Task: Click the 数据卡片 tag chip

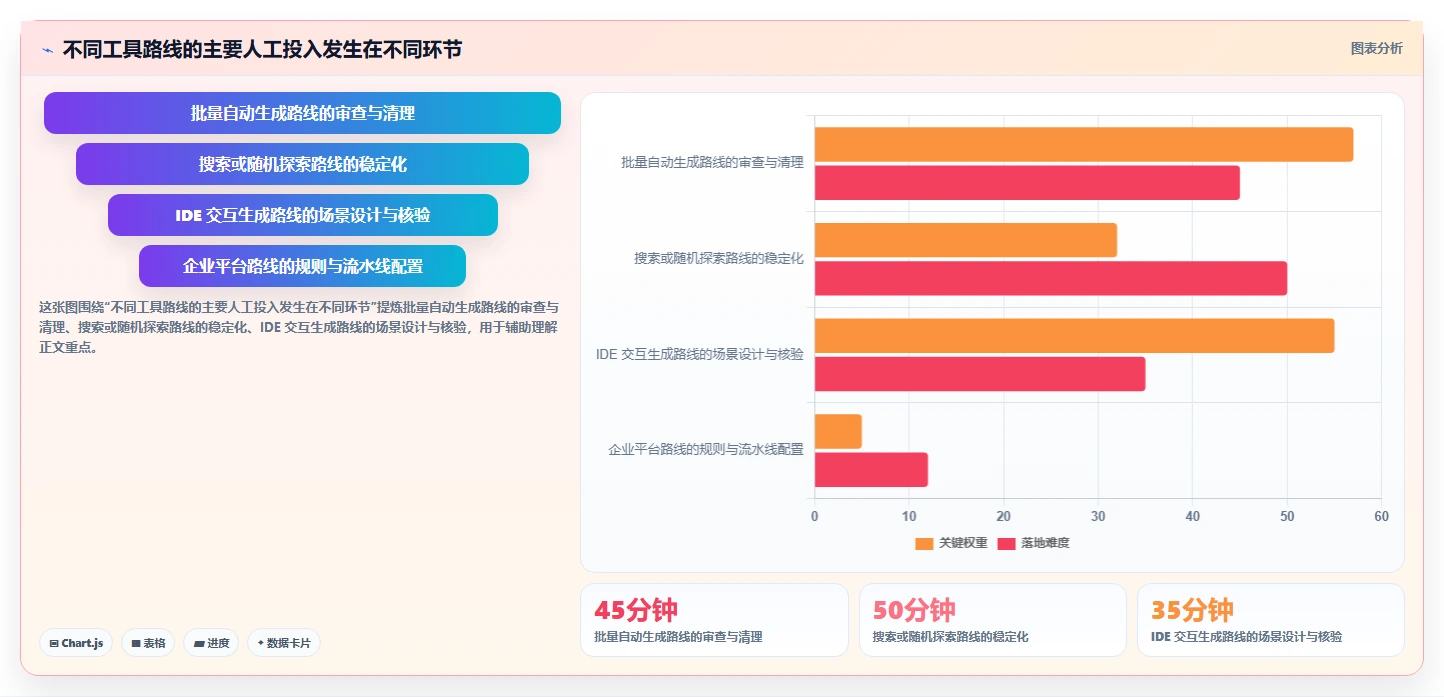Action: click(x=283, y=643)
